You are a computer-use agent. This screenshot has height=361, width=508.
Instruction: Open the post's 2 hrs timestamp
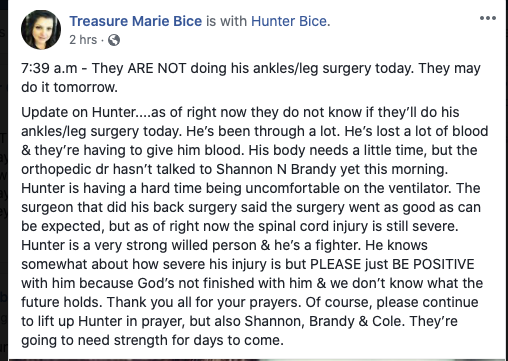[83, 40]
